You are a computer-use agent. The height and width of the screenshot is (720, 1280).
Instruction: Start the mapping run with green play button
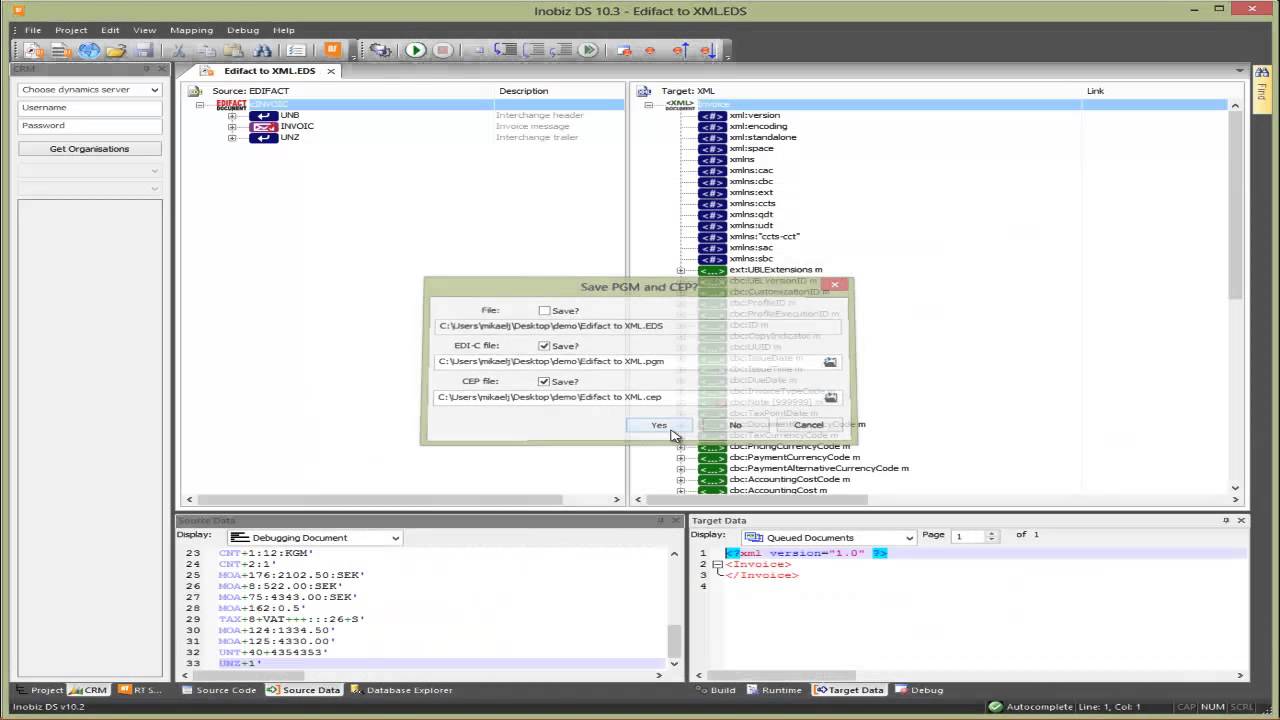tap(415, 50)
